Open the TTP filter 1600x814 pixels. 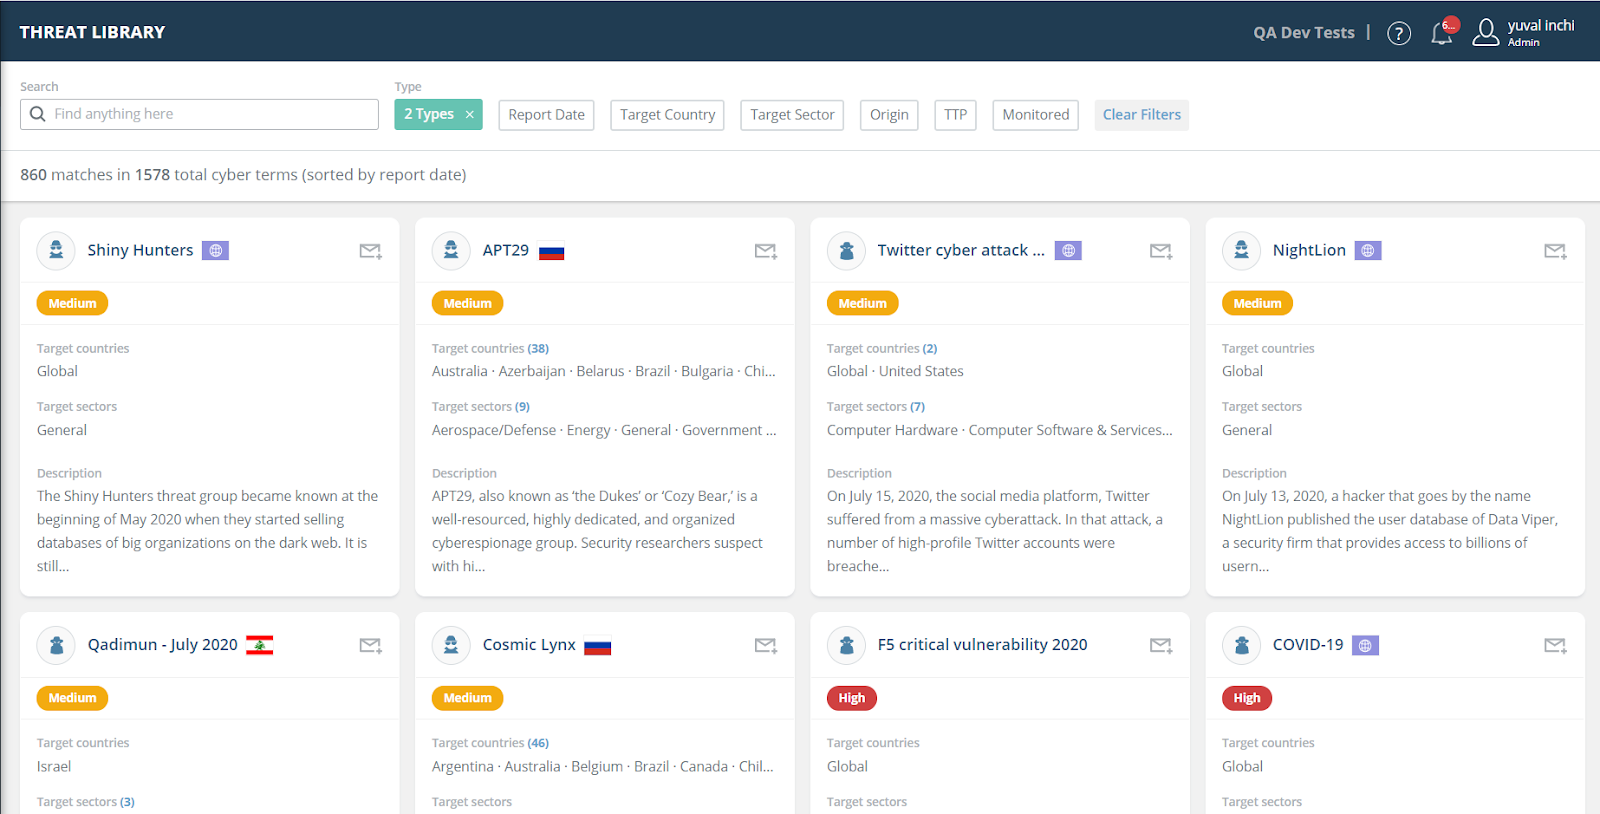point(955,115)
